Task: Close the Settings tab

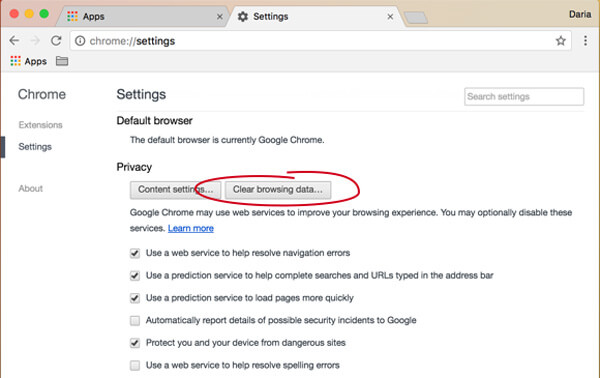Action: click(x=390, y=17)
